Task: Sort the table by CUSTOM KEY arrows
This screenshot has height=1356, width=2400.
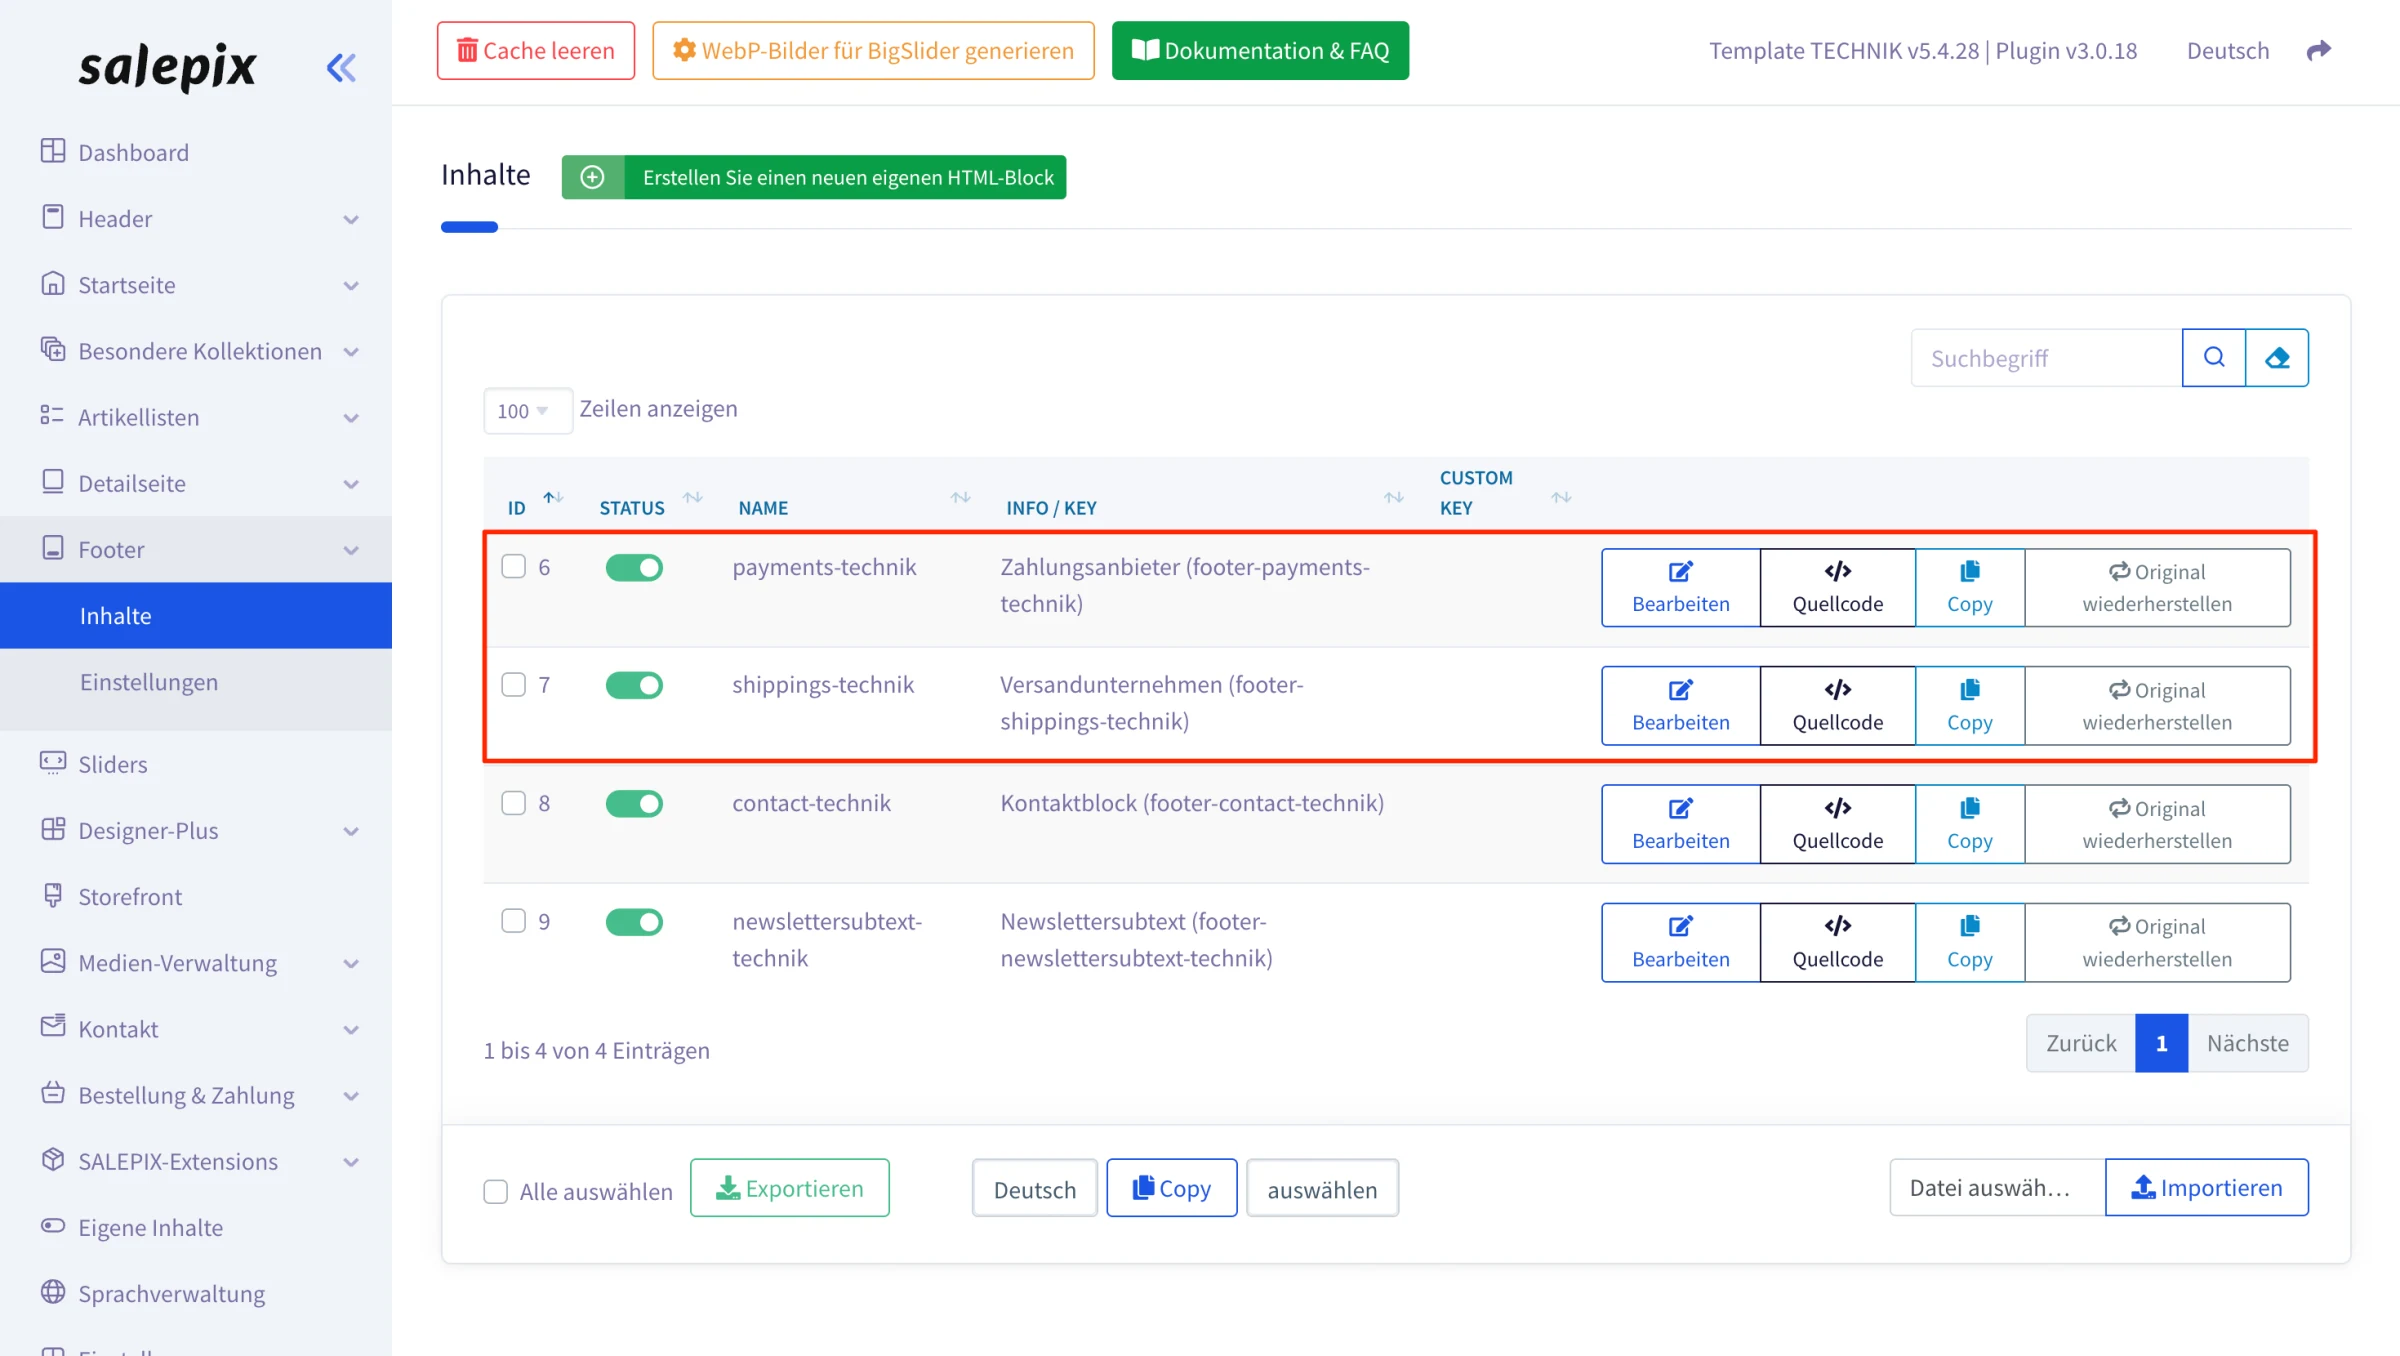Action: click(1561, 497)
